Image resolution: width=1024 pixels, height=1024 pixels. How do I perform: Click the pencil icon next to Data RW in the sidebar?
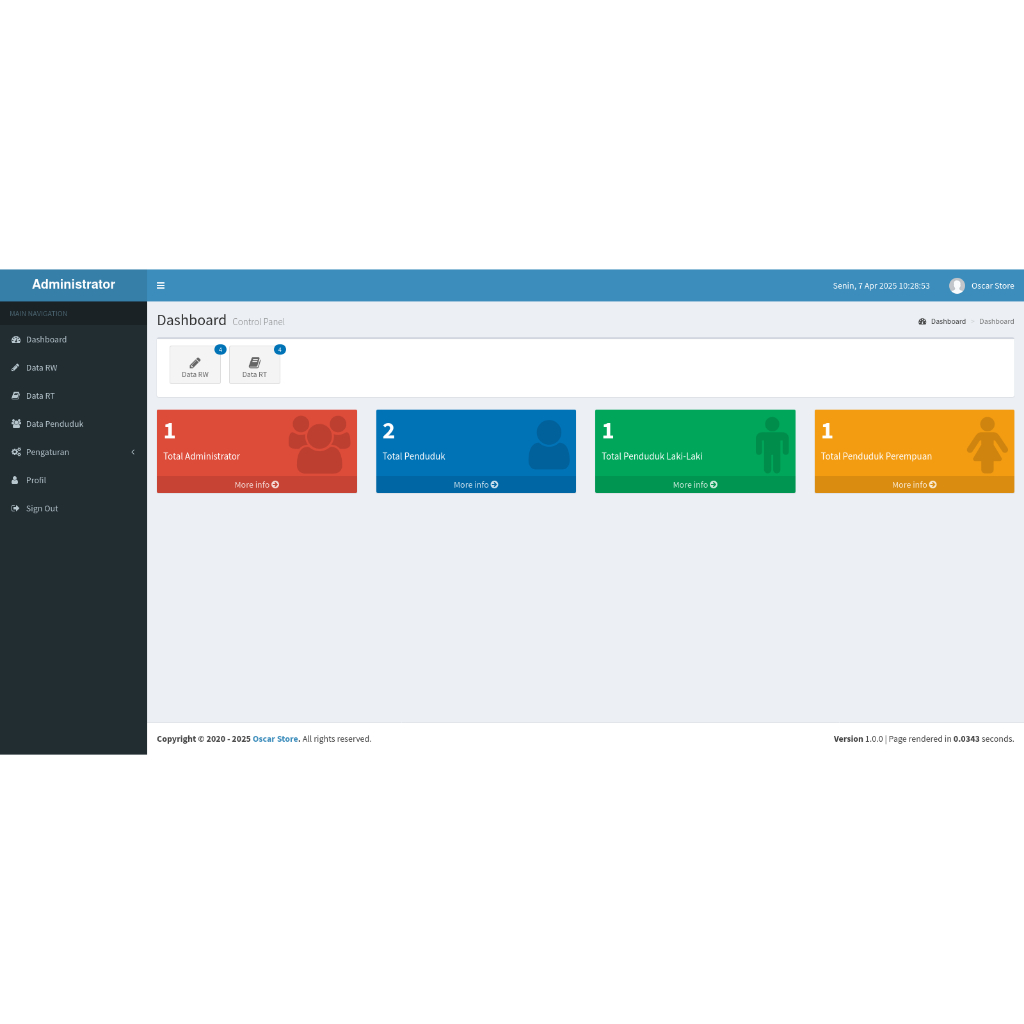click(15, 368)
